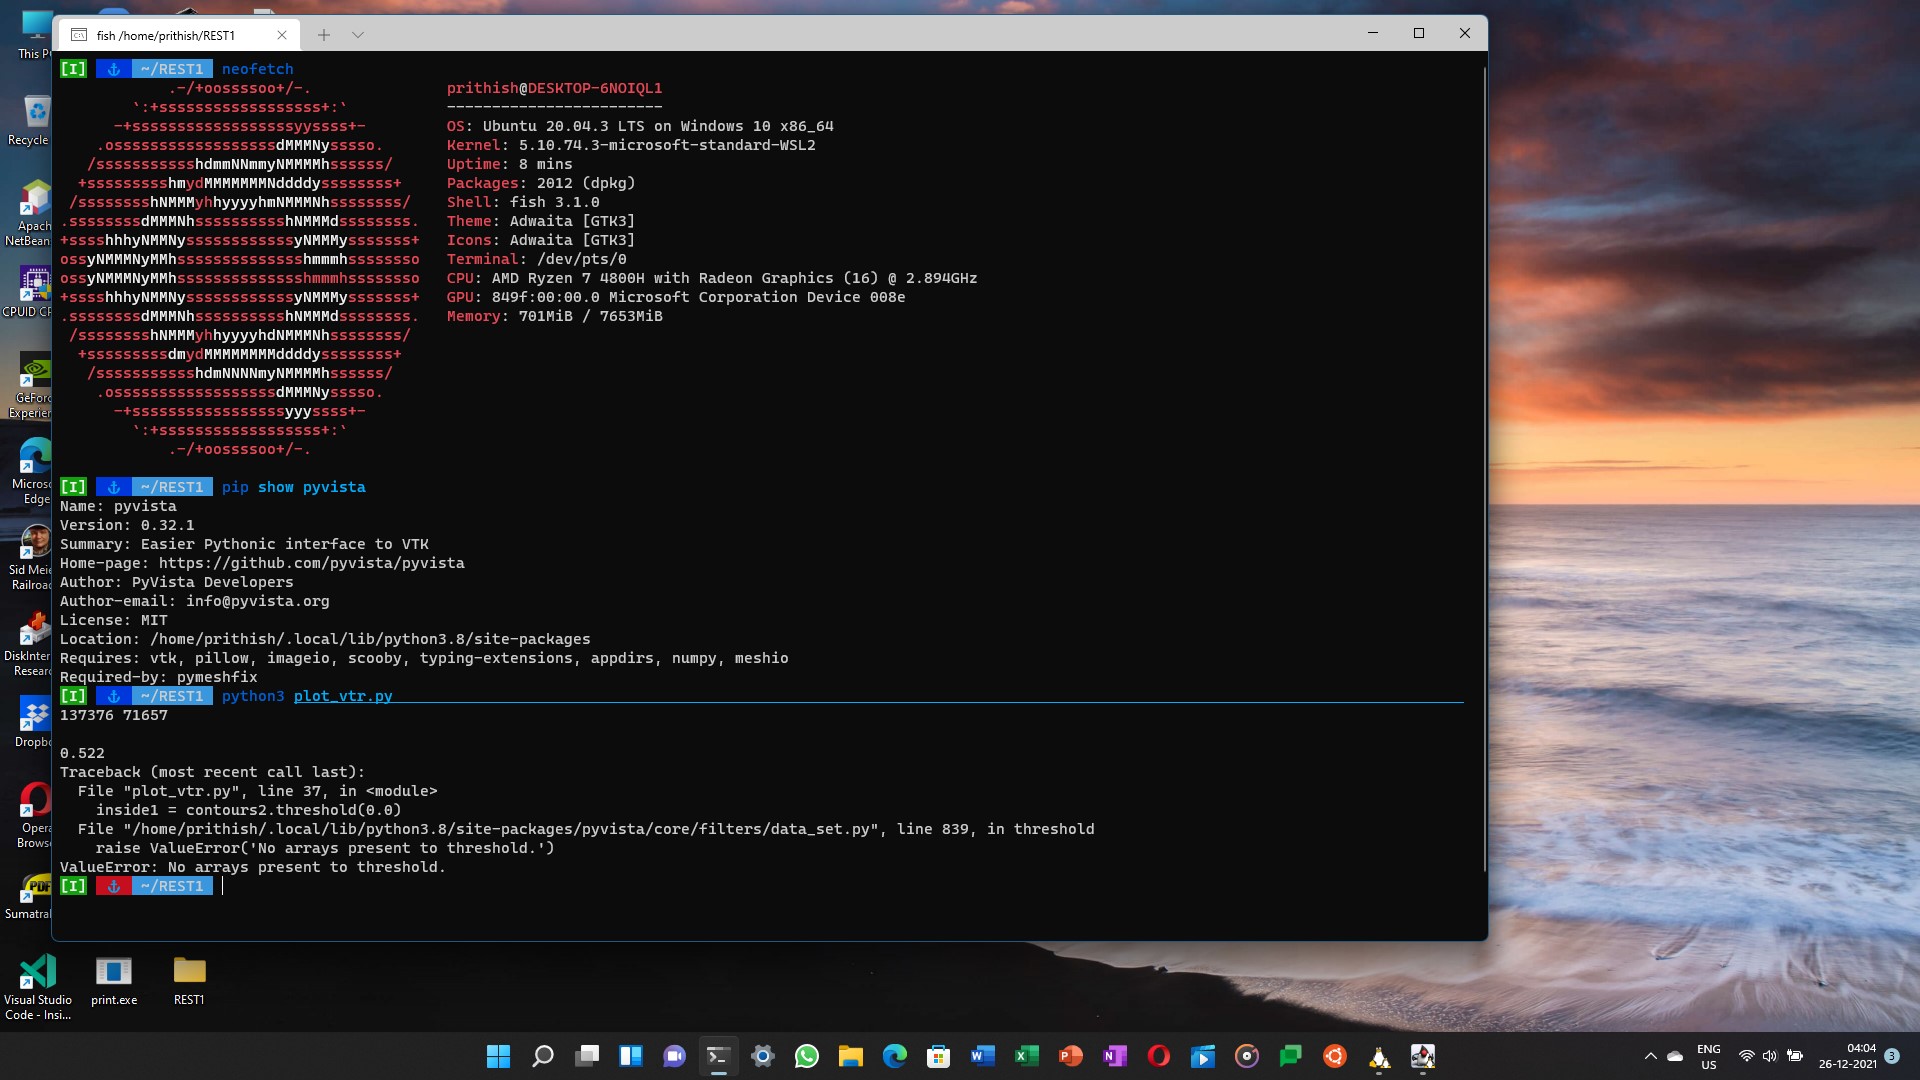Viewport: 1920px width, 1080px height.
Task: Launch Microsoft Word from the taskbar
Action: (x=982, y=1056)
